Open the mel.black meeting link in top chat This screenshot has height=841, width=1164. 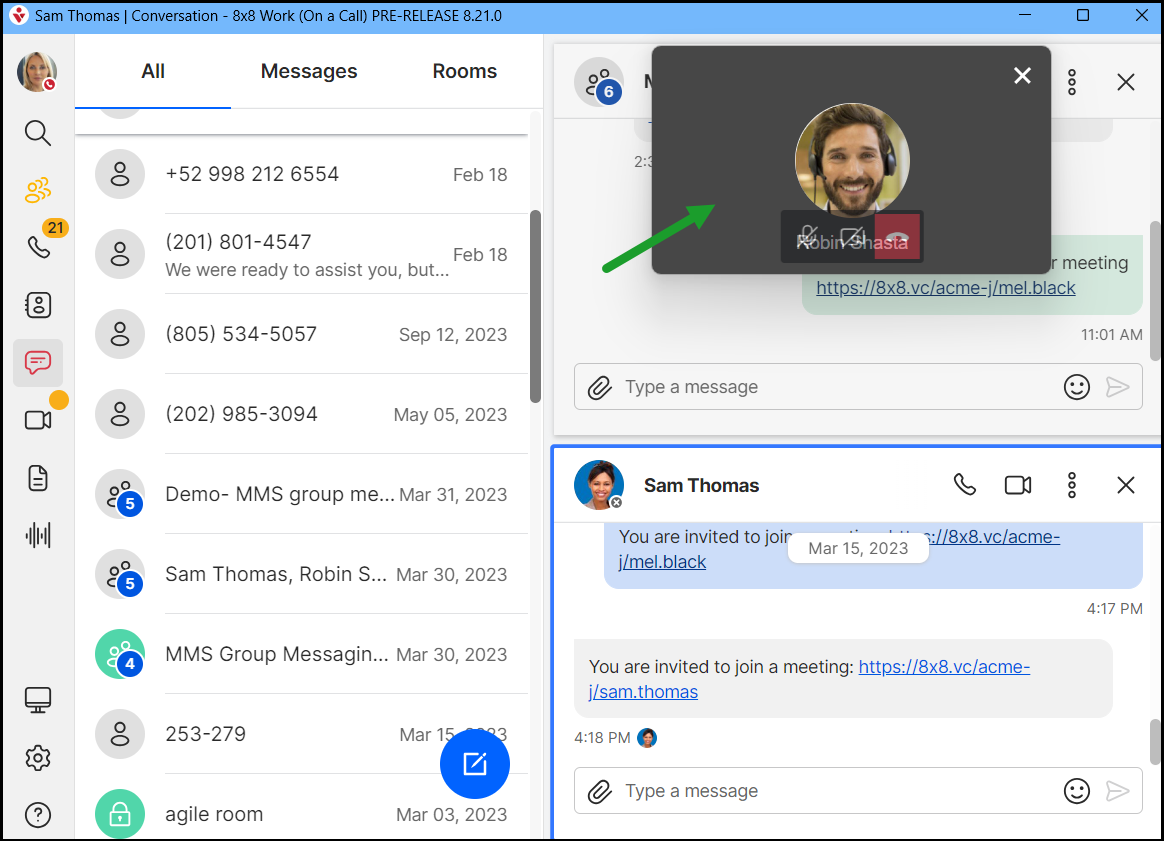pyautogui.click(x=946, y=288)
